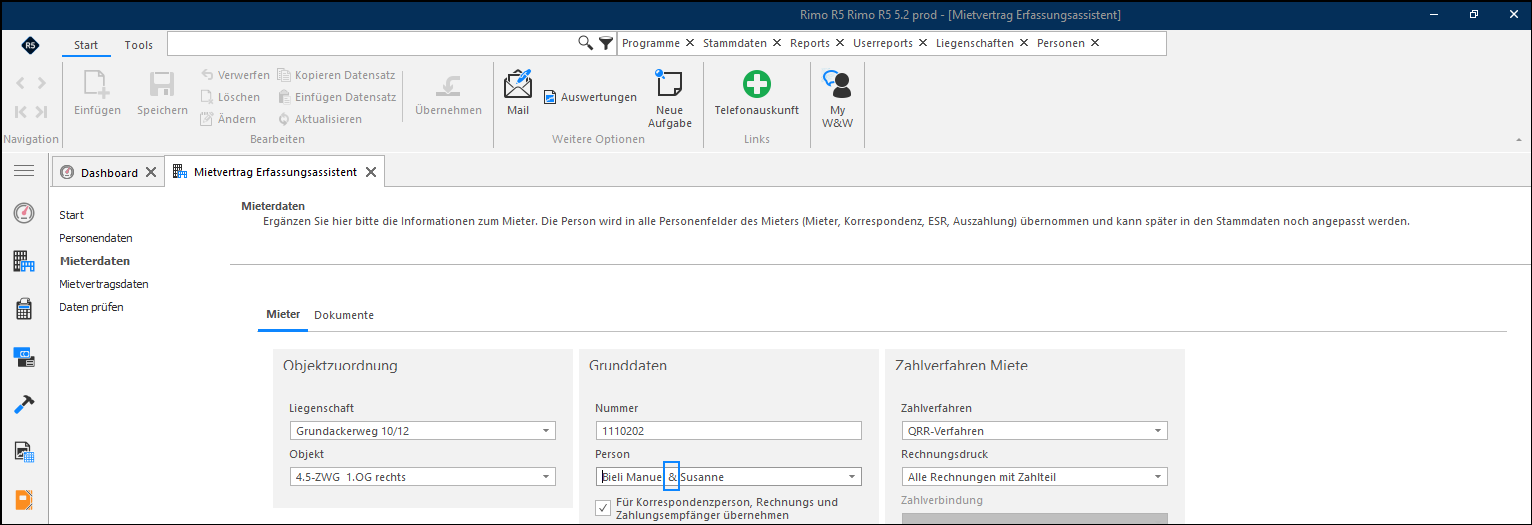
Task: Open the document table sidebar icon
Action: pos(24,451)
